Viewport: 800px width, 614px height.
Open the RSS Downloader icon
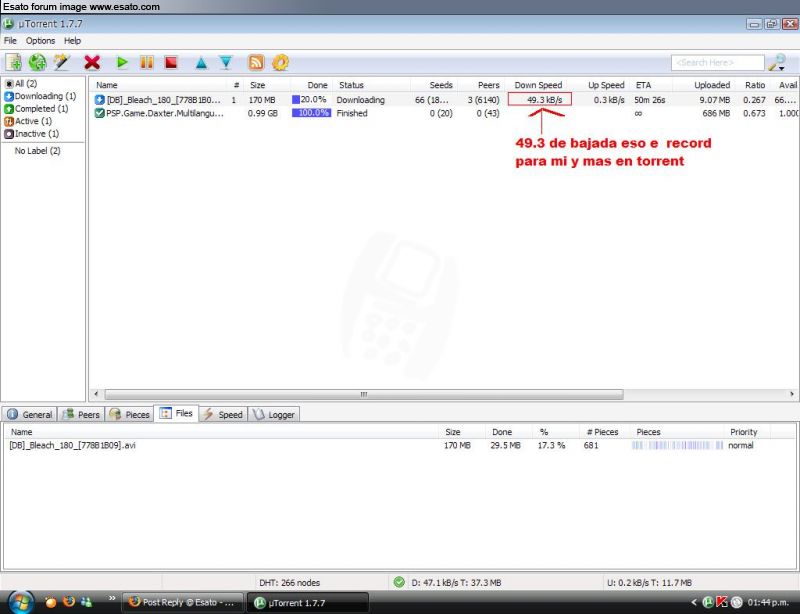[x=256, y=62]
